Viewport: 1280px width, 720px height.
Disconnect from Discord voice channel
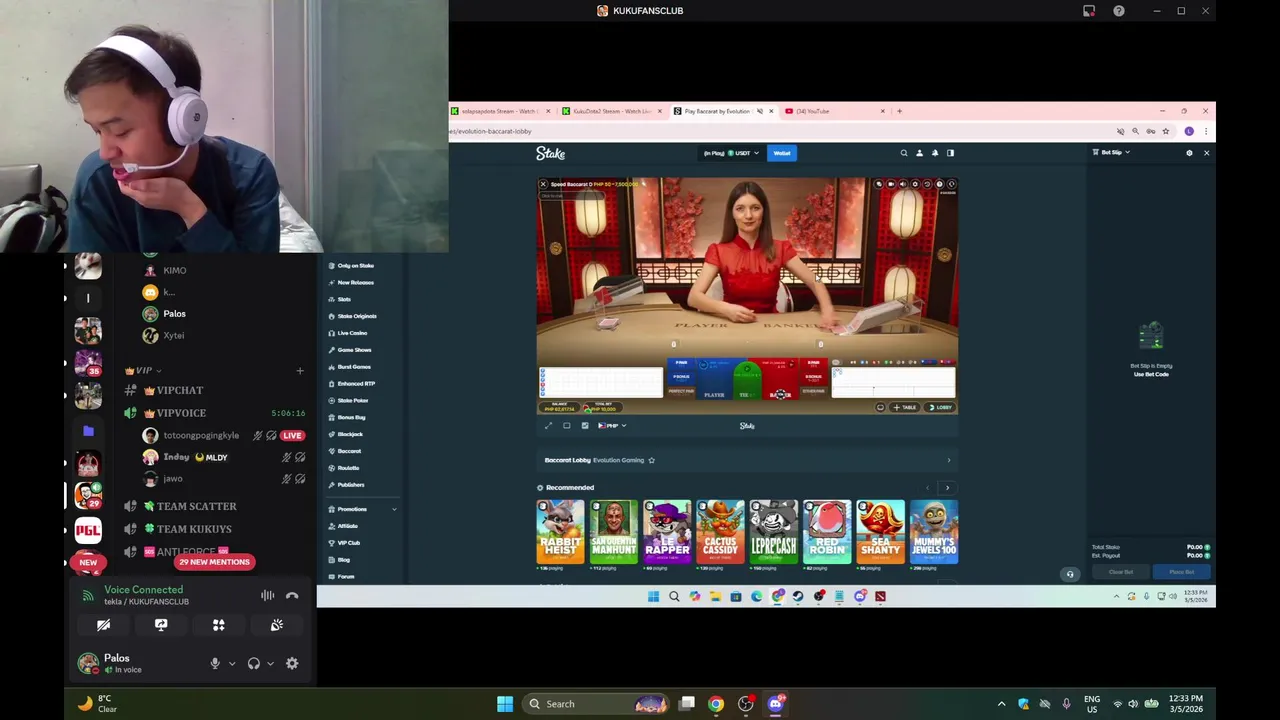coord(292,595)
